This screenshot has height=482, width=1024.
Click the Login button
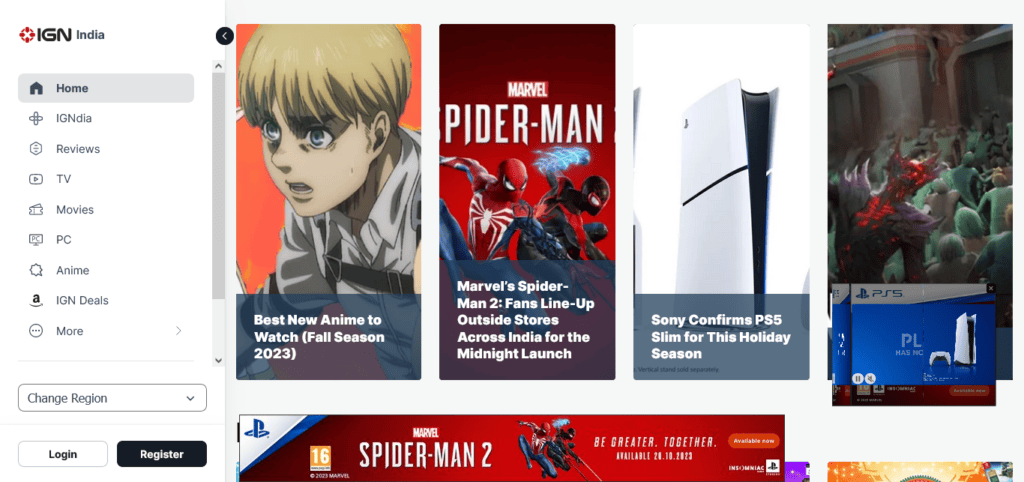coord(63,454)
